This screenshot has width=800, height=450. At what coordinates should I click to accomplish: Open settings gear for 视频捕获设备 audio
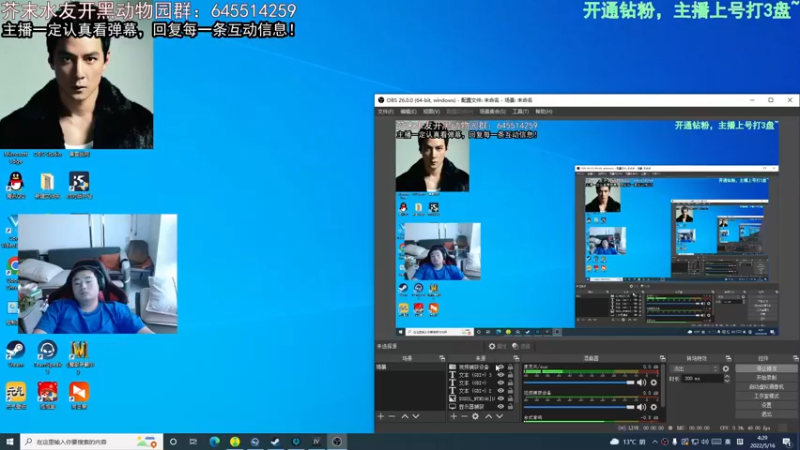tap(654, 407)
